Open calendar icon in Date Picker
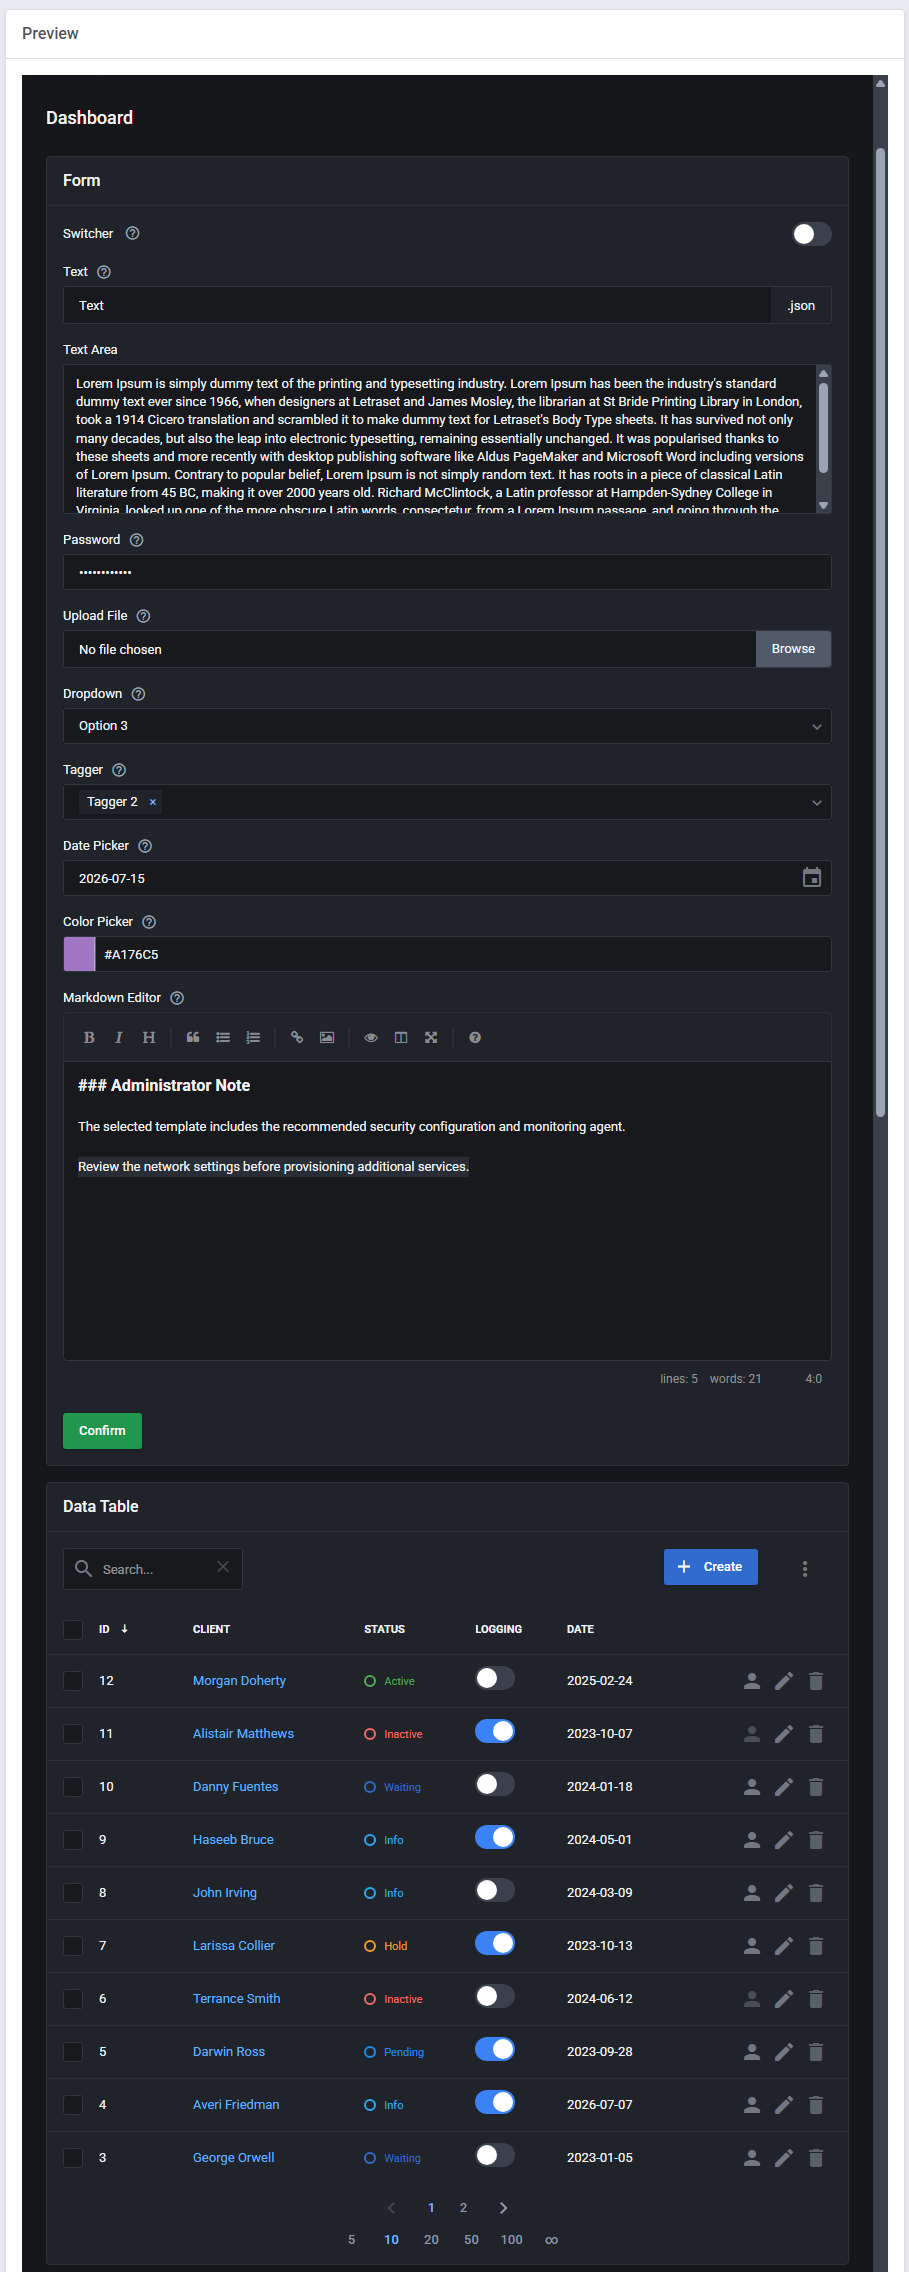The width and height of the screenshot is (909, 2272). (812, 878)
